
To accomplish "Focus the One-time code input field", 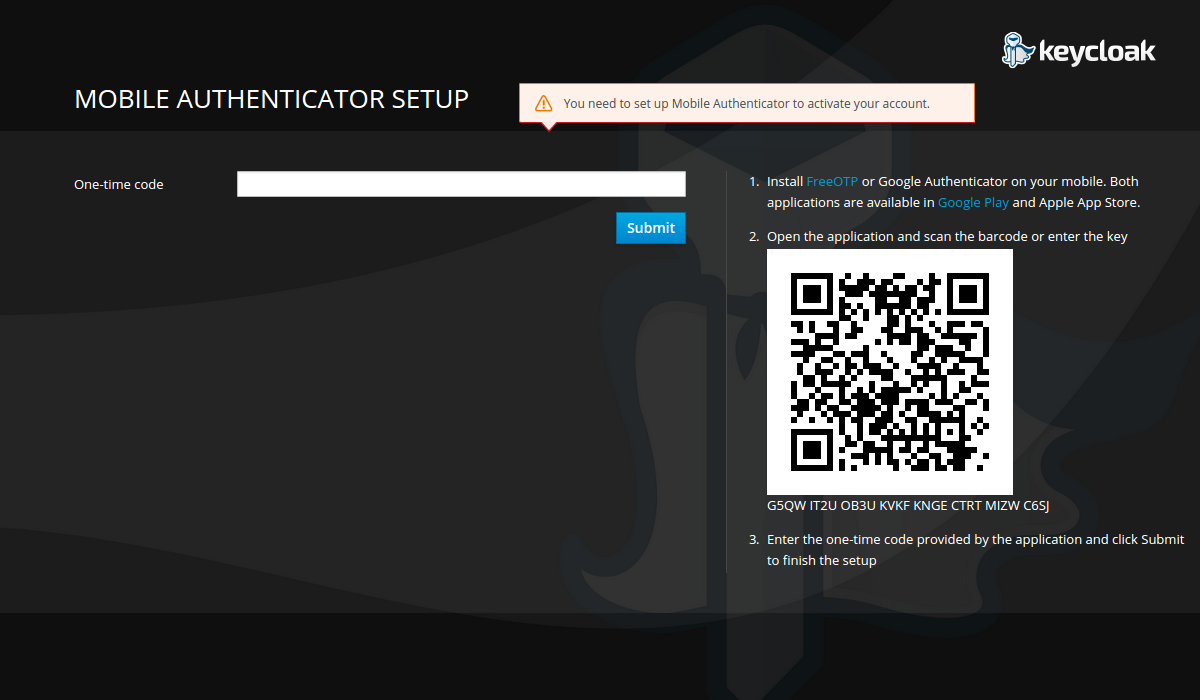I will click(x=461, y=184).
